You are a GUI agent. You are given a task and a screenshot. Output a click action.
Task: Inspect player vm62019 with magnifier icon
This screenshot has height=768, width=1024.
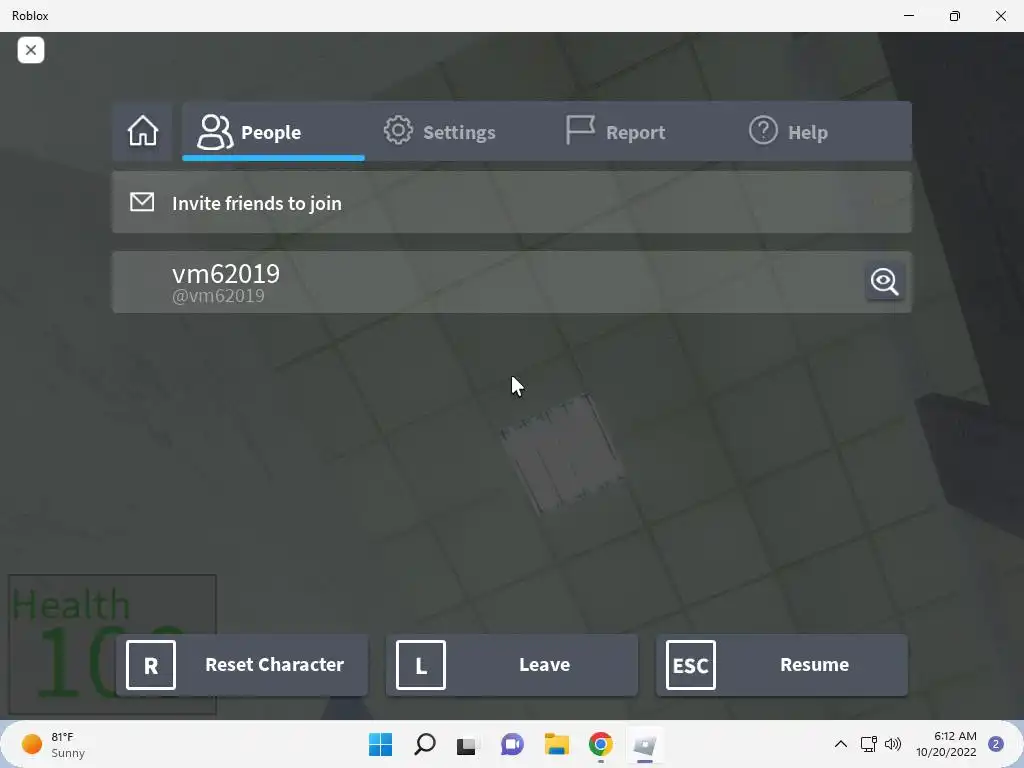coord(884,281)
